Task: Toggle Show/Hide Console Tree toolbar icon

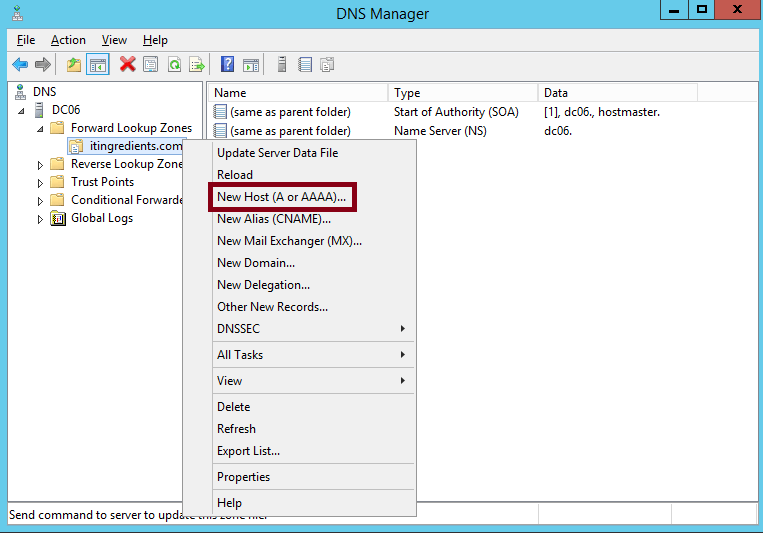Action: click(97, 65)
